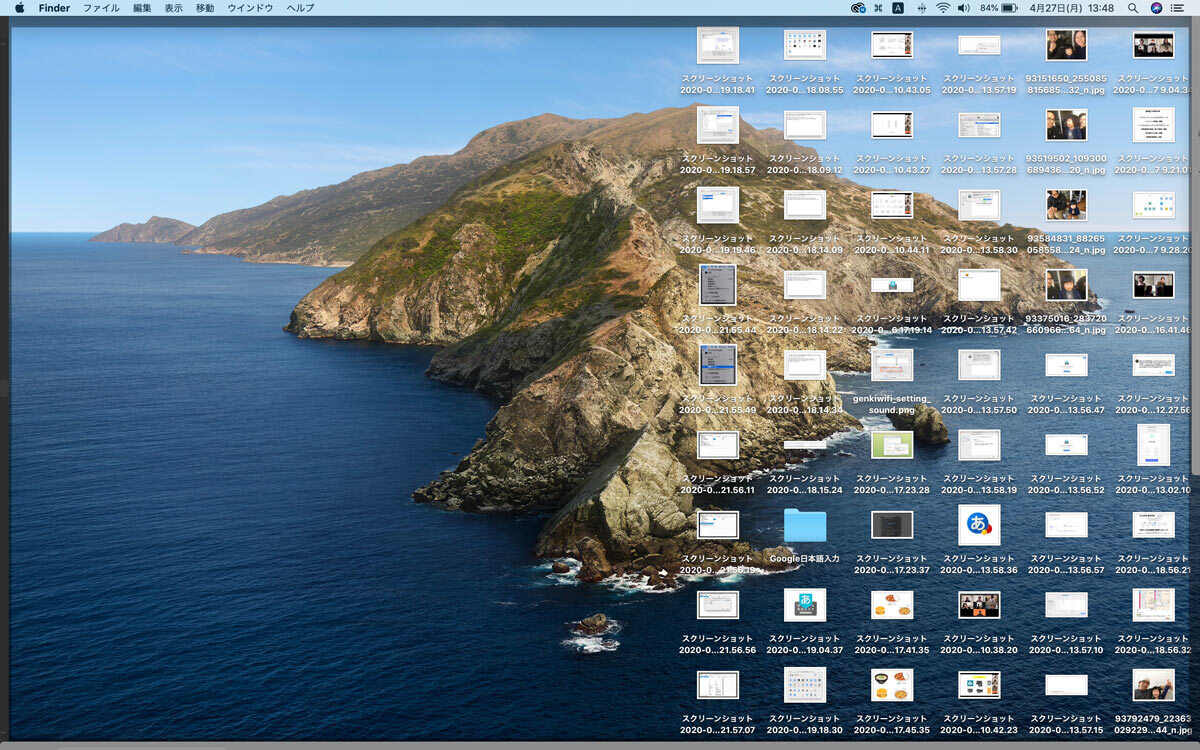Open the 表示 menu

click(174, 8)
